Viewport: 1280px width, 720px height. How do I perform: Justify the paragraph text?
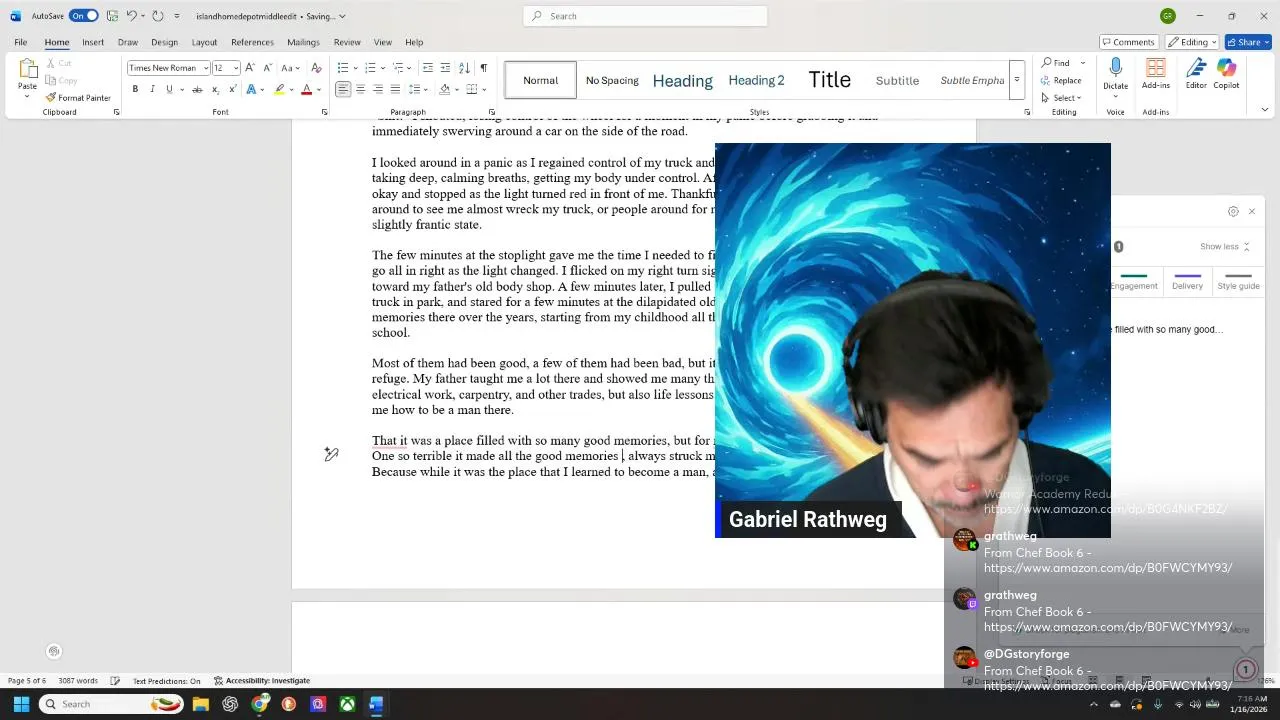coord(395,89)
